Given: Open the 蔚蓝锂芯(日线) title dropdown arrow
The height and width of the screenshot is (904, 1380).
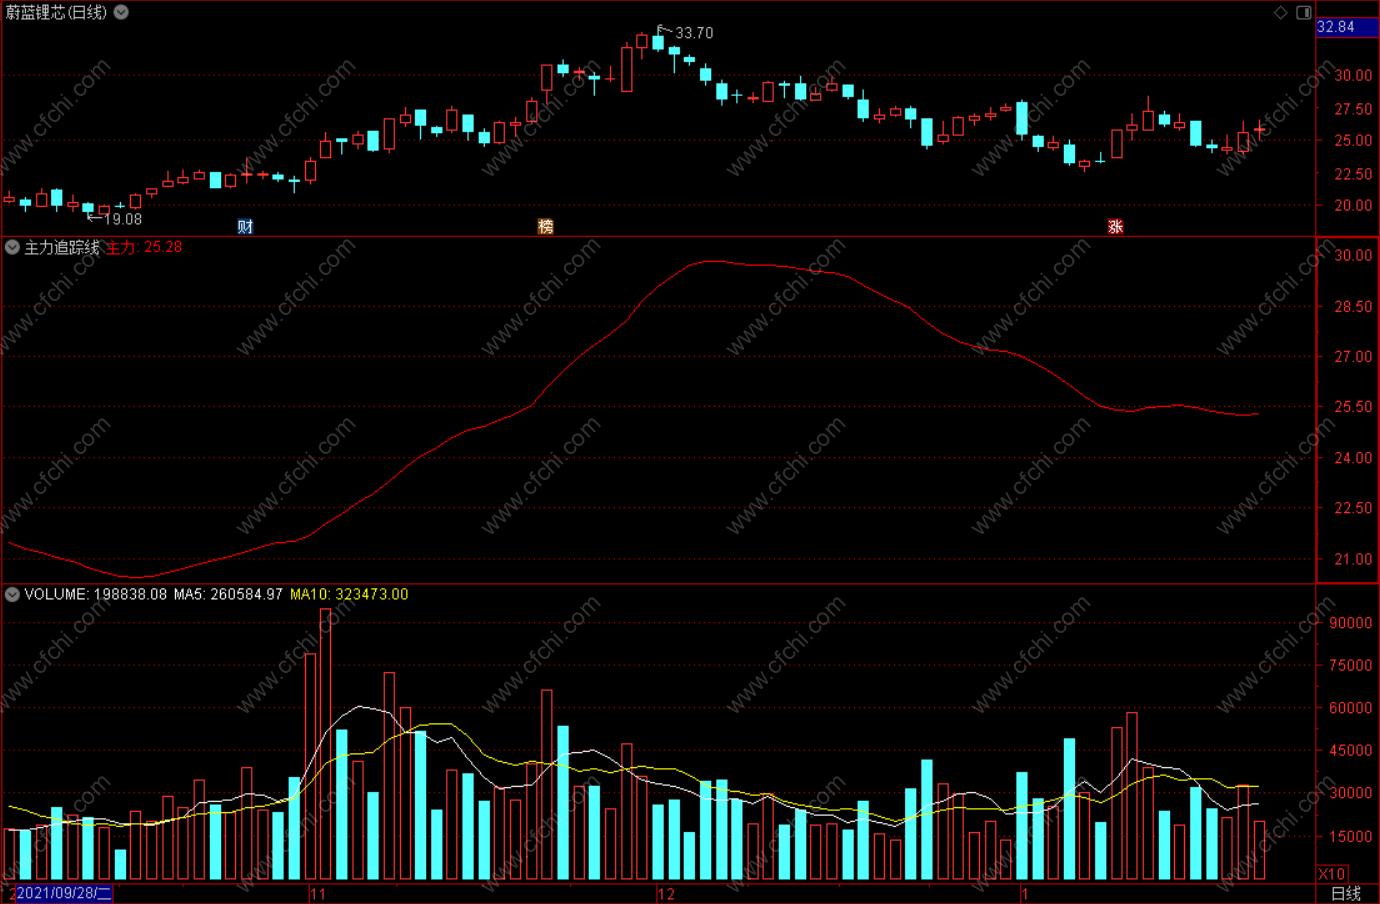Looking at the screenshot, I should pyautogui.click(x=121, y=12).
